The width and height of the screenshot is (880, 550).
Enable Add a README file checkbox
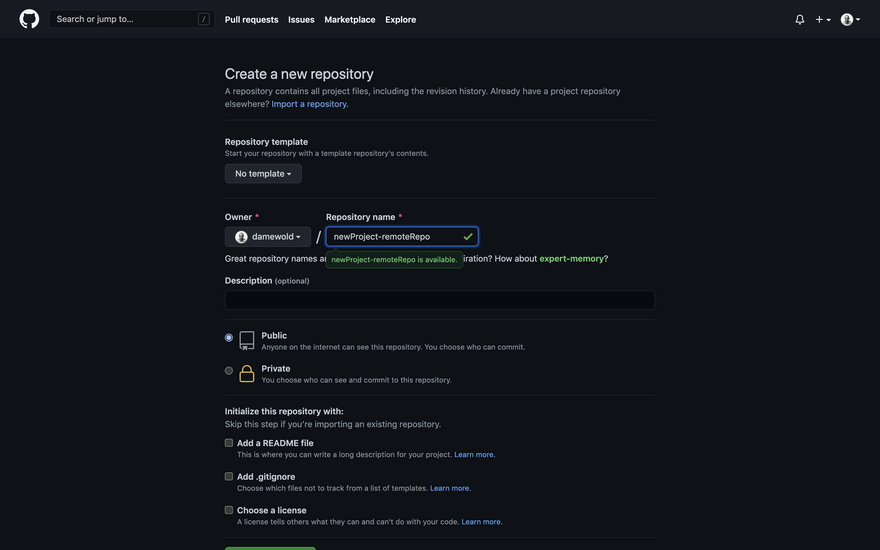(x=229, y=443)
